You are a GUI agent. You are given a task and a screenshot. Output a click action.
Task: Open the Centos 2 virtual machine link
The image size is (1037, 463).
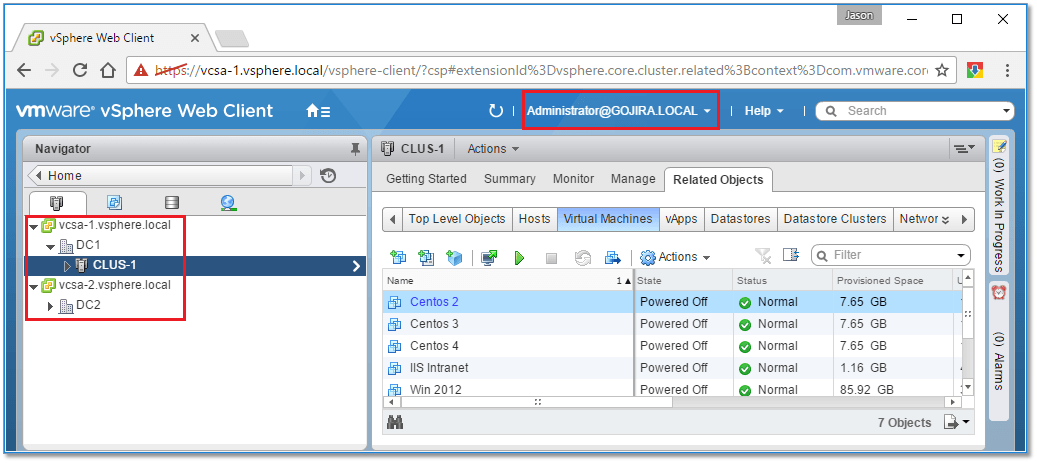434,302
